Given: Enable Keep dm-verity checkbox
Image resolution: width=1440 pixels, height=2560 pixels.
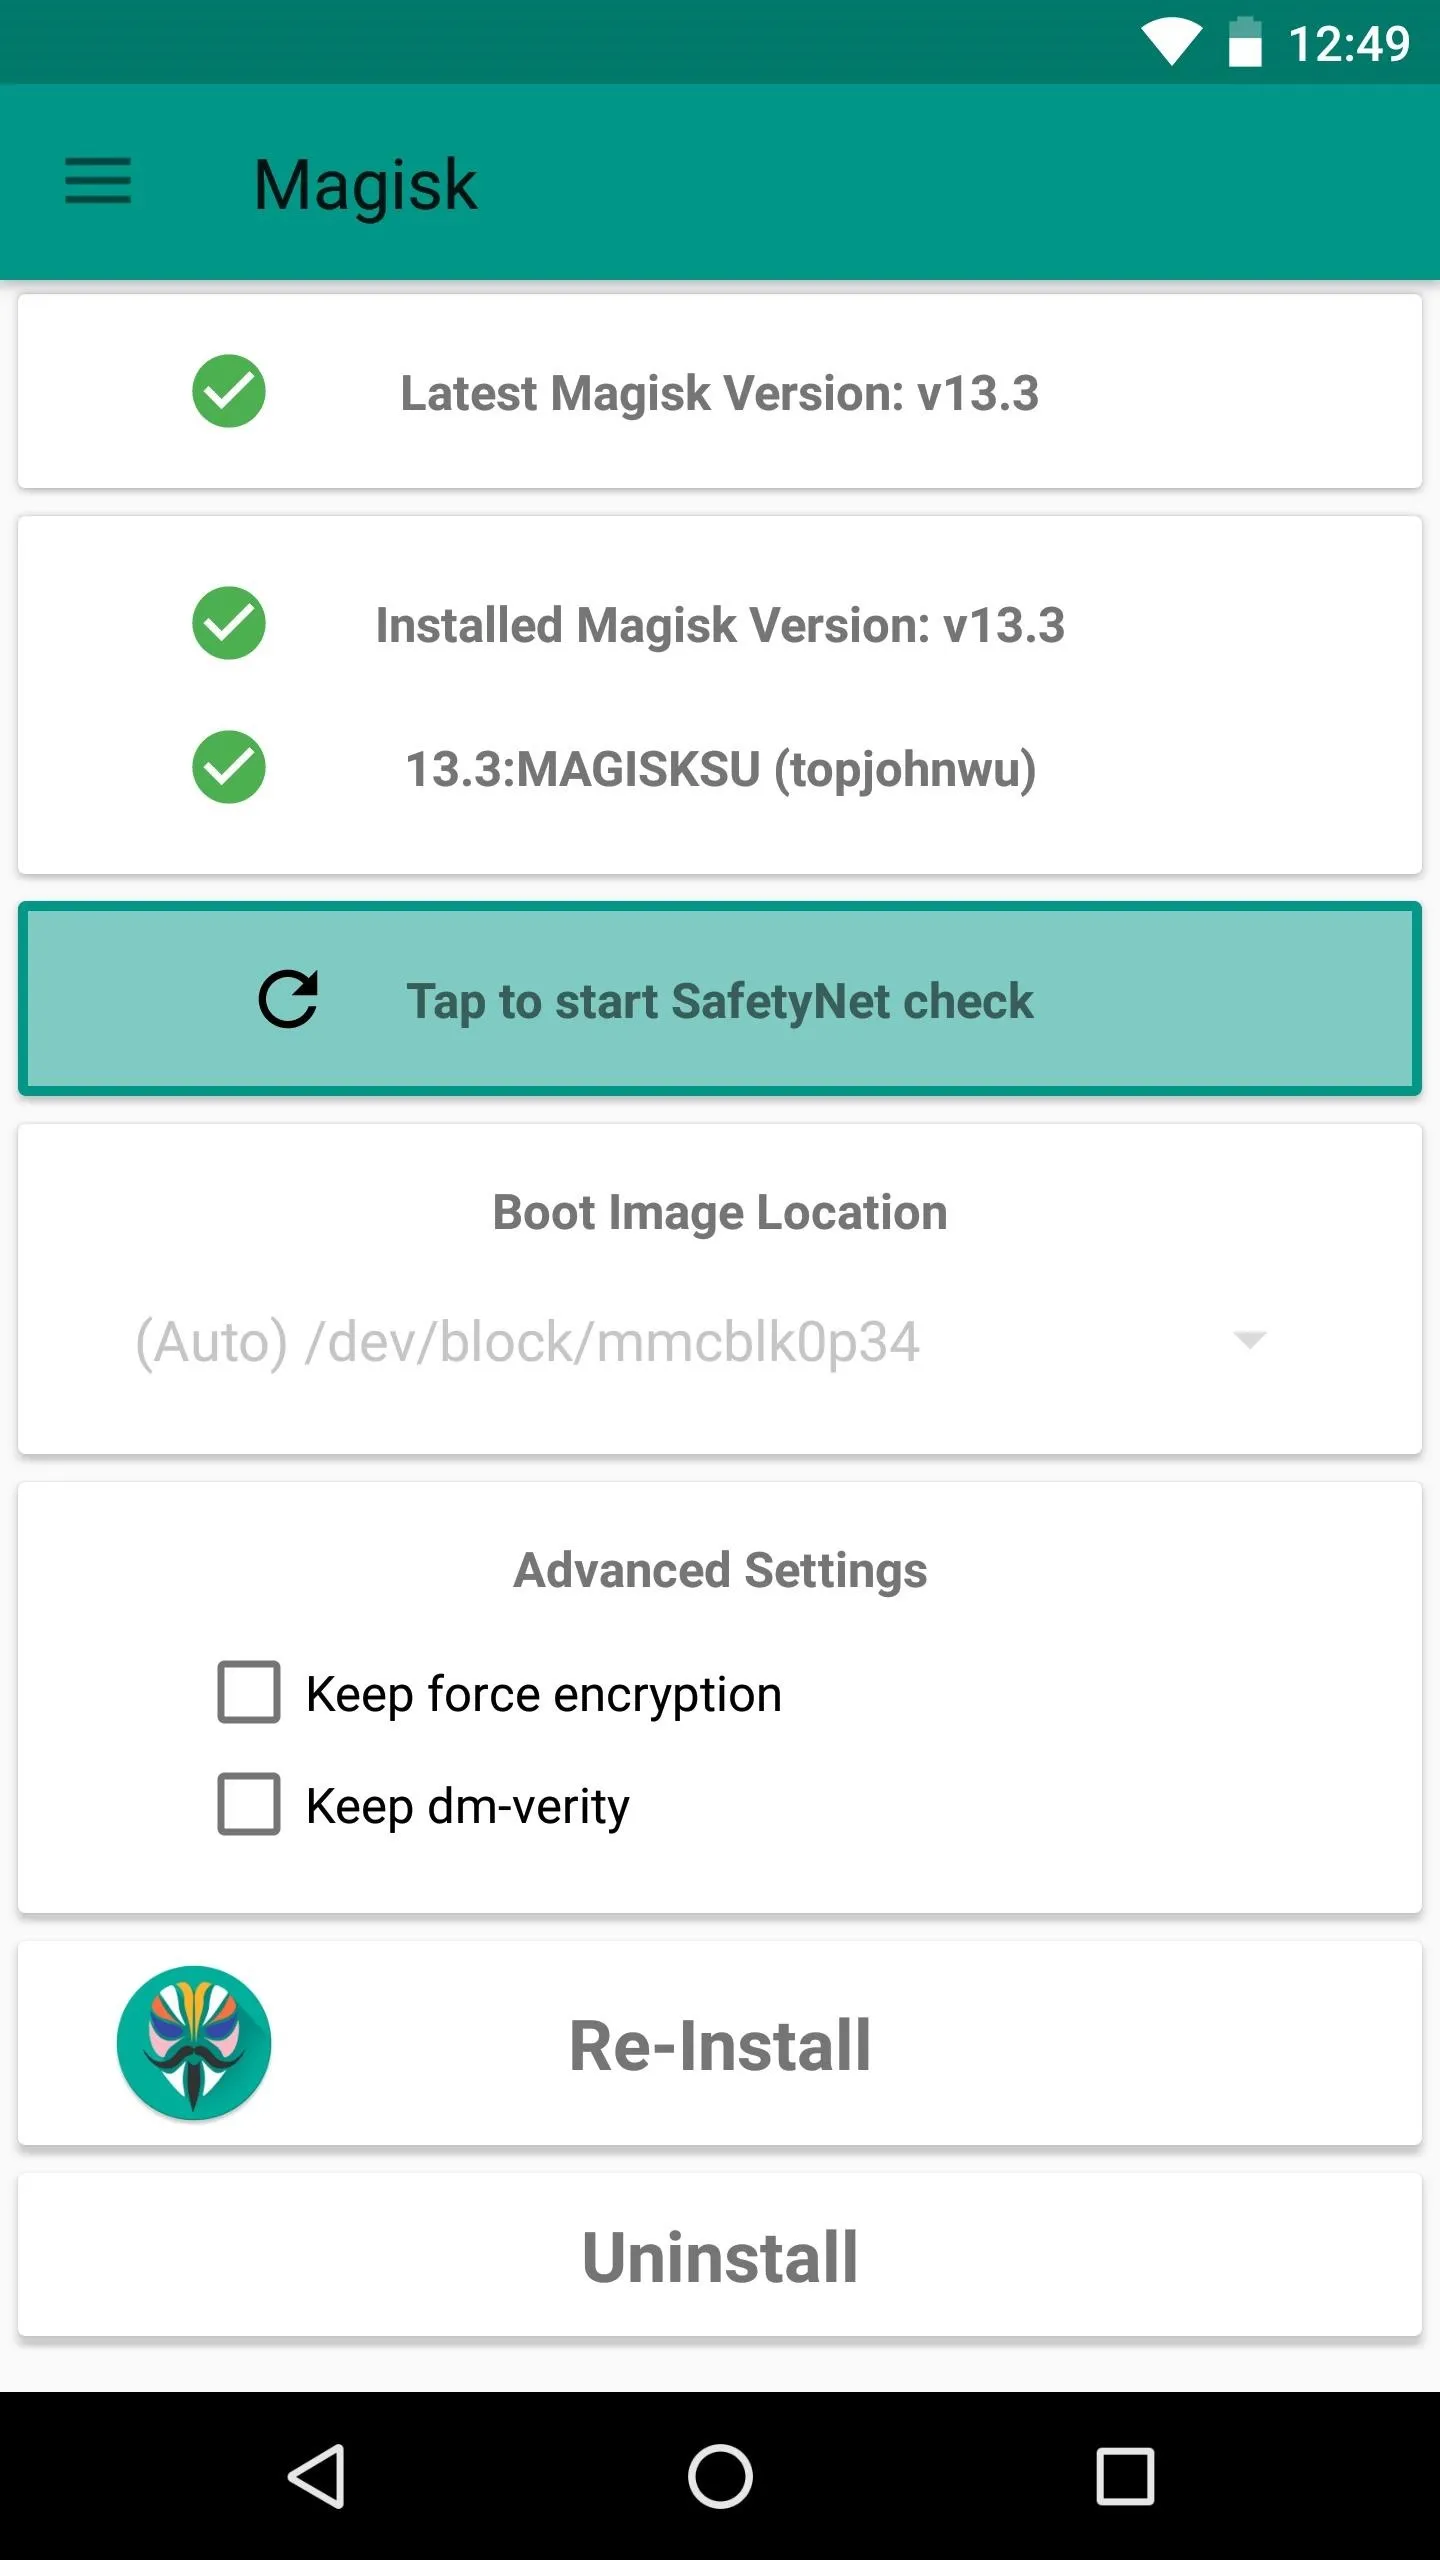Looking at the screenshot, I should pyautogui.click(x=249, y=1804).
